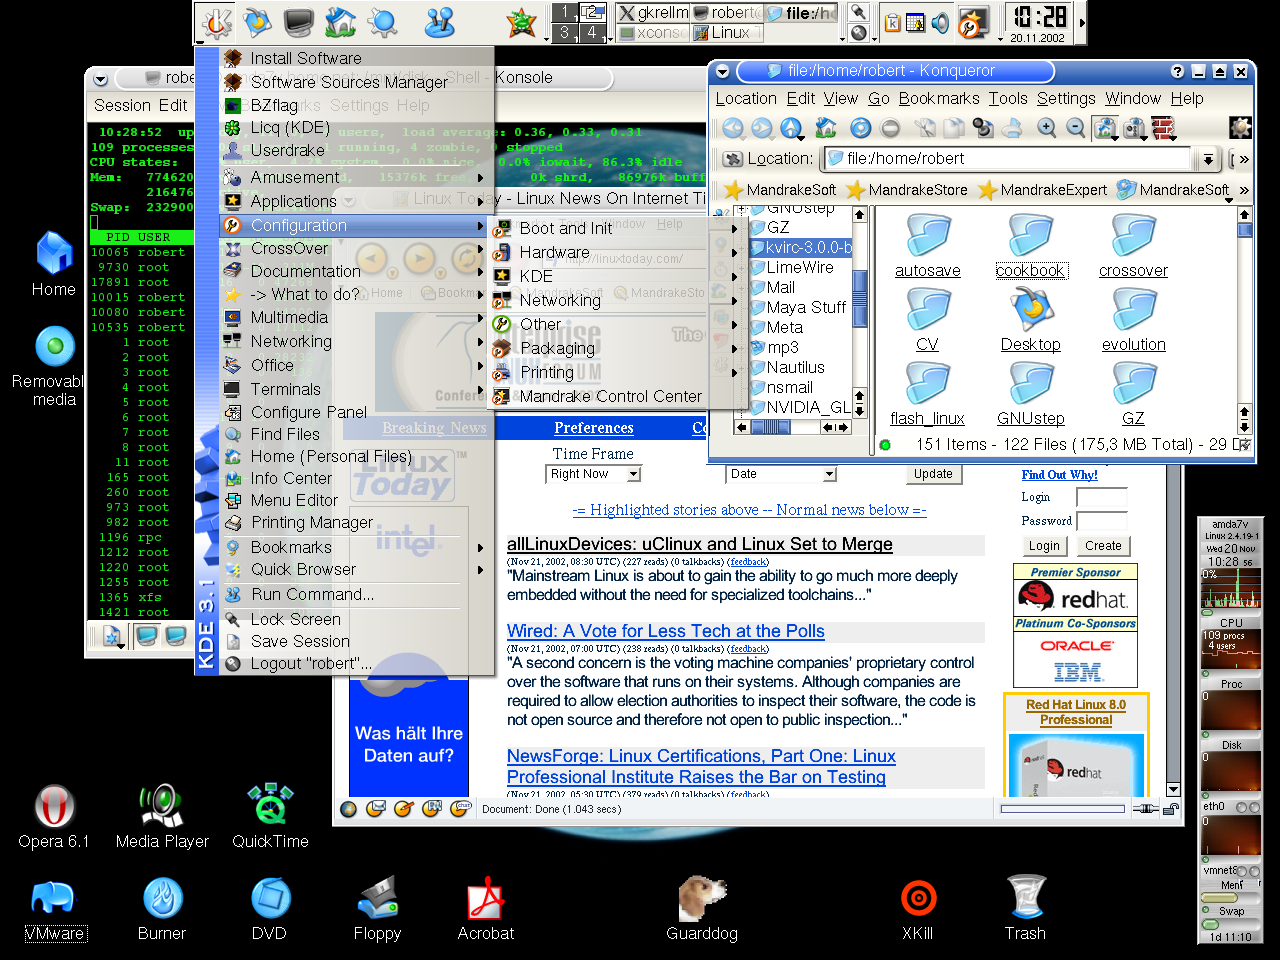
Task: Open the speaker volume icon in system tray
Action: pos(940,22)
